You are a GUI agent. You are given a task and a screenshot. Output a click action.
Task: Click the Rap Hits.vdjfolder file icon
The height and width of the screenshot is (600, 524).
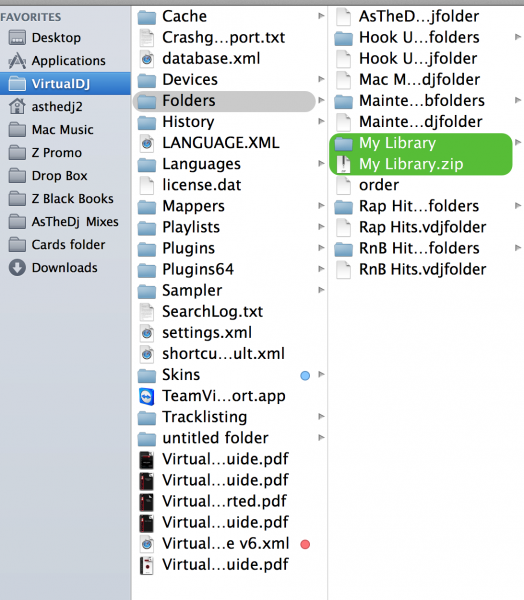(343, 227)
